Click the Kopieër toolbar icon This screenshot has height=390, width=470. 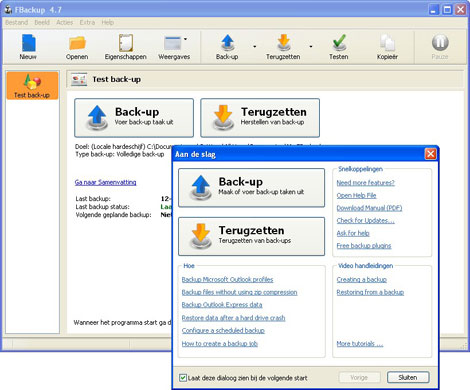point(387,43)
